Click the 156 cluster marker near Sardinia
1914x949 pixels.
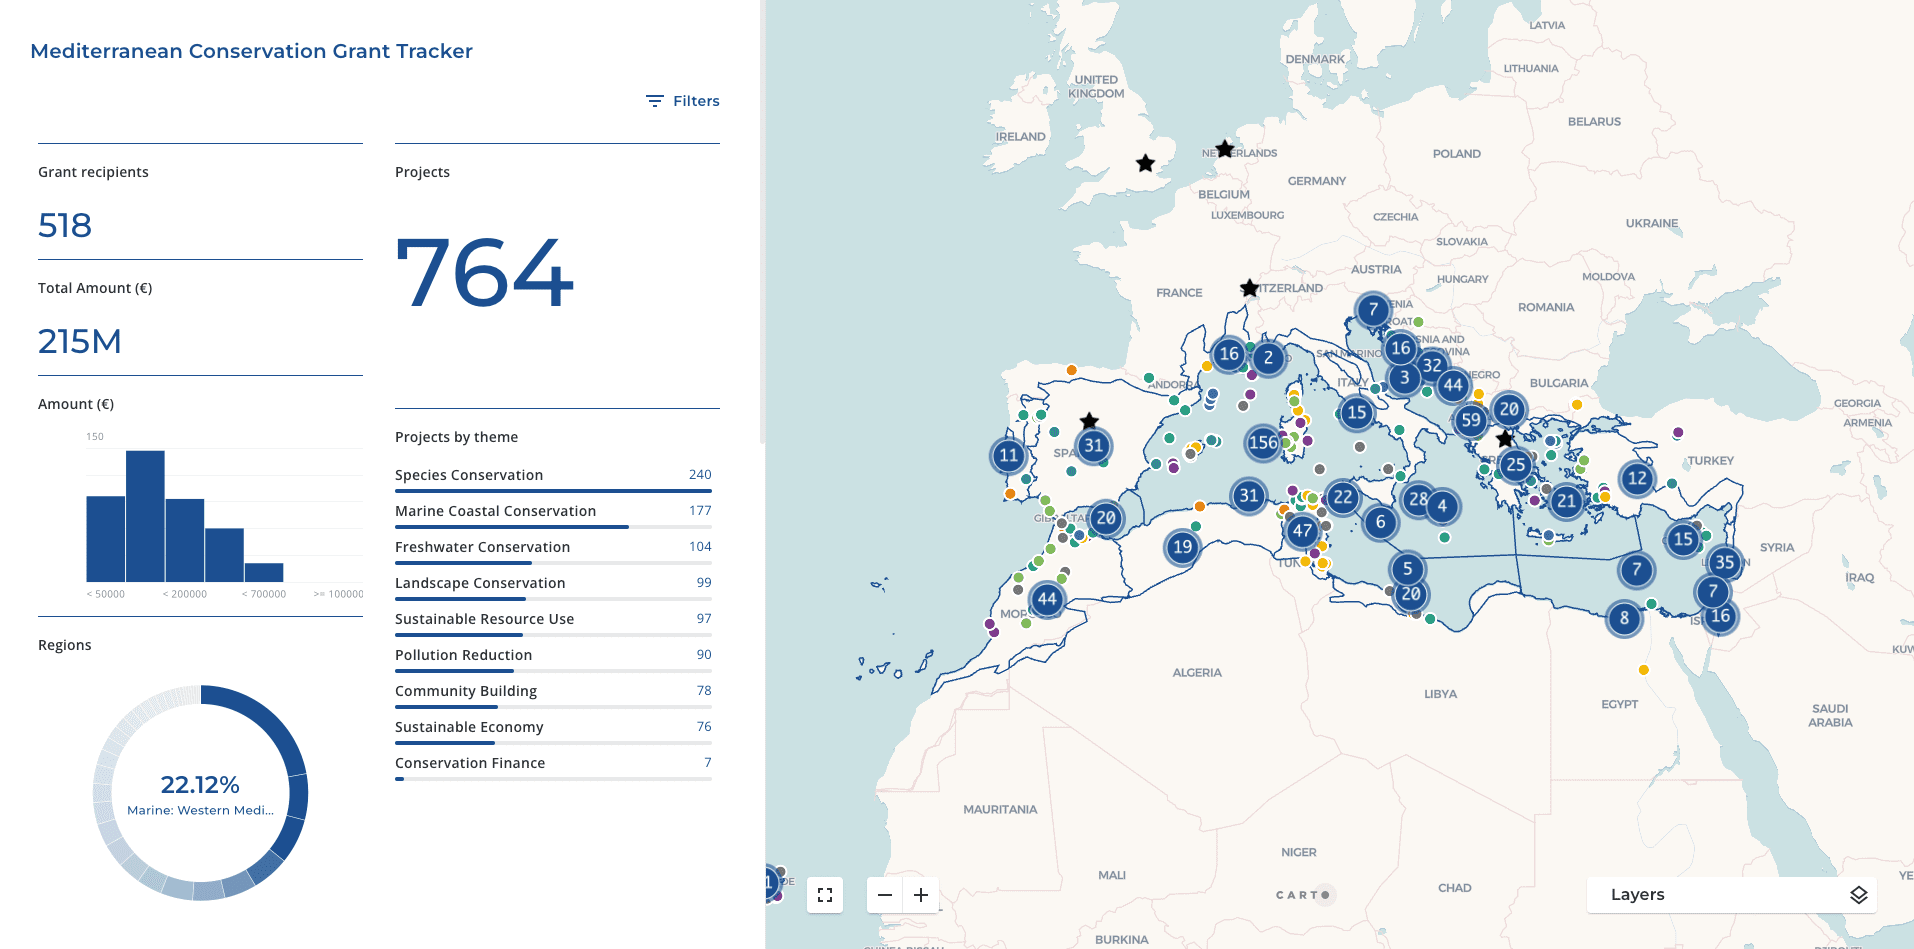click(1262, 442)
